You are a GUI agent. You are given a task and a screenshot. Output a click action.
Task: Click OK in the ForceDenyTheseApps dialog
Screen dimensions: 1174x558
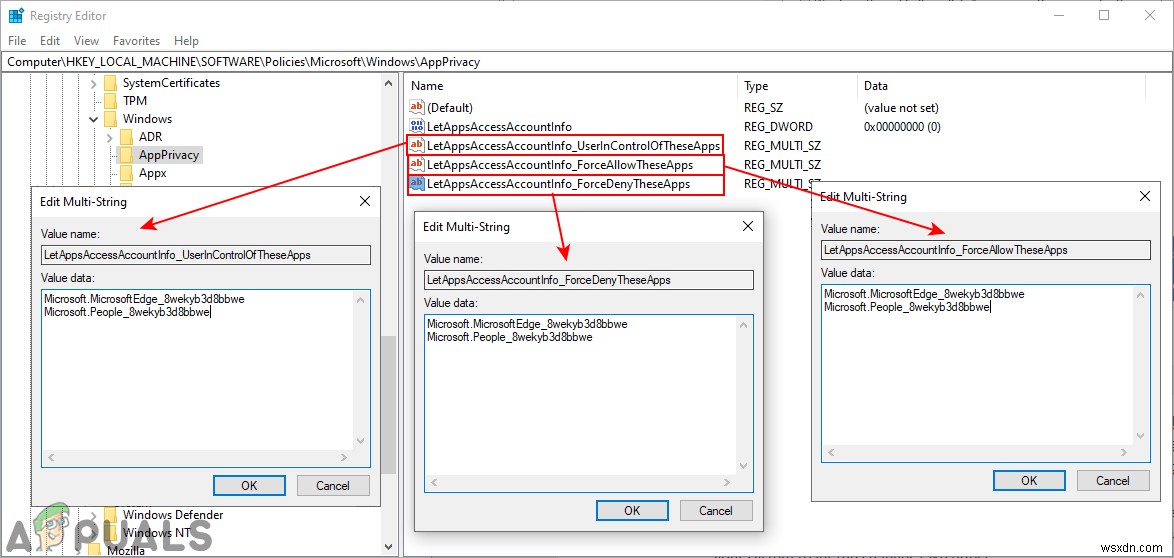[633, 511]
